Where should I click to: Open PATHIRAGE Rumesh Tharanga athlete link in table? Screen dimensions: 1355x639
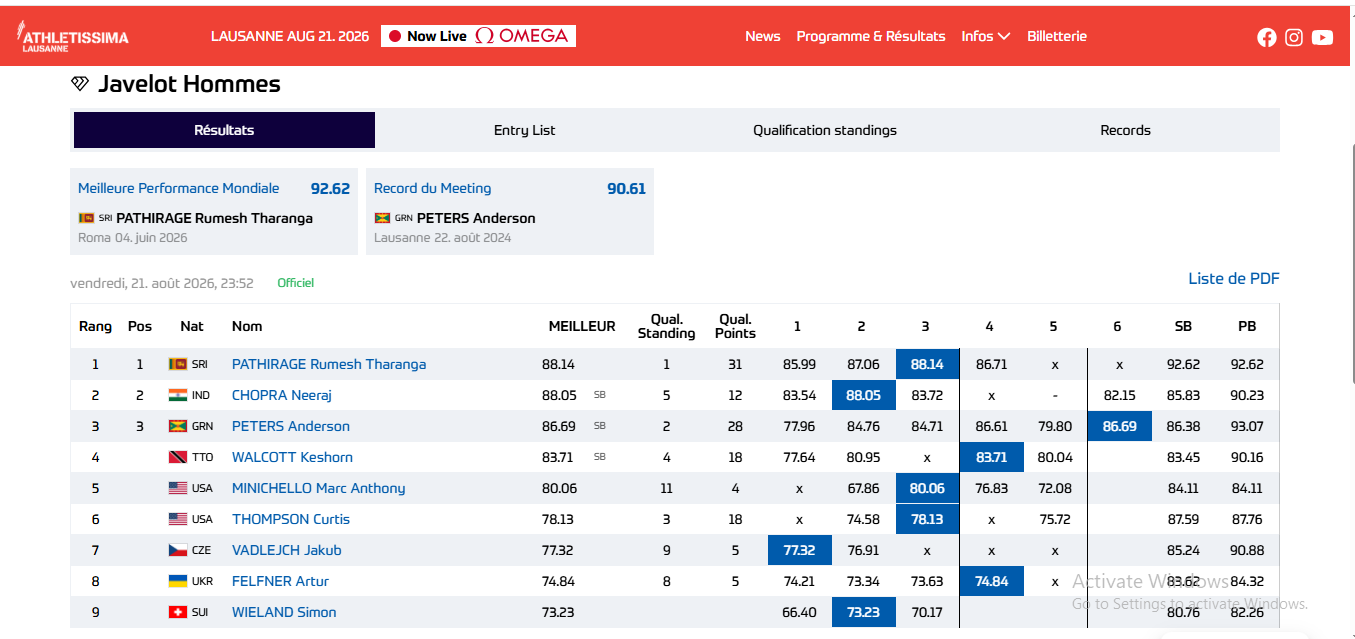tap(329, 364)
